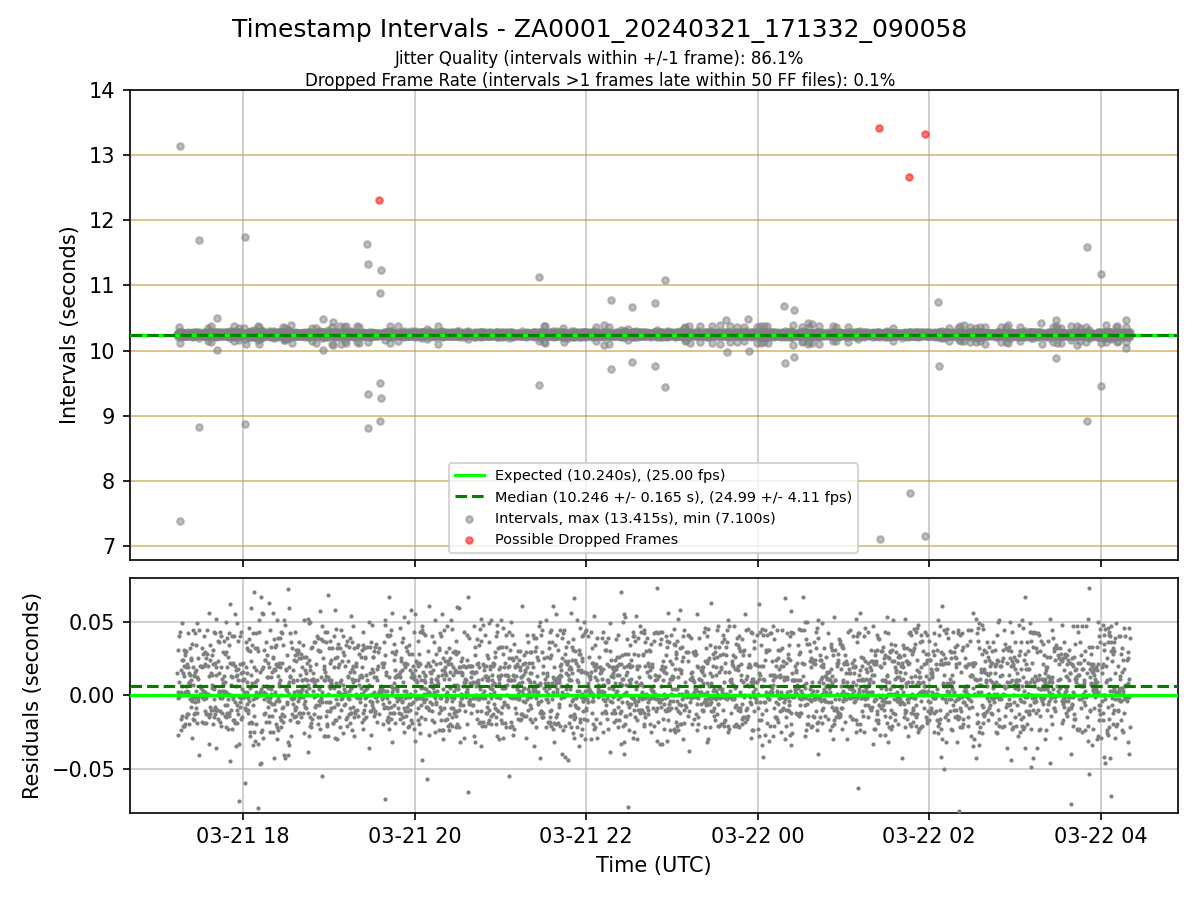Click the plot title 'Timestamp Intervals - ZA0001_20240321_171332_090058'
1200x900 pixels.
click(599, 29)
